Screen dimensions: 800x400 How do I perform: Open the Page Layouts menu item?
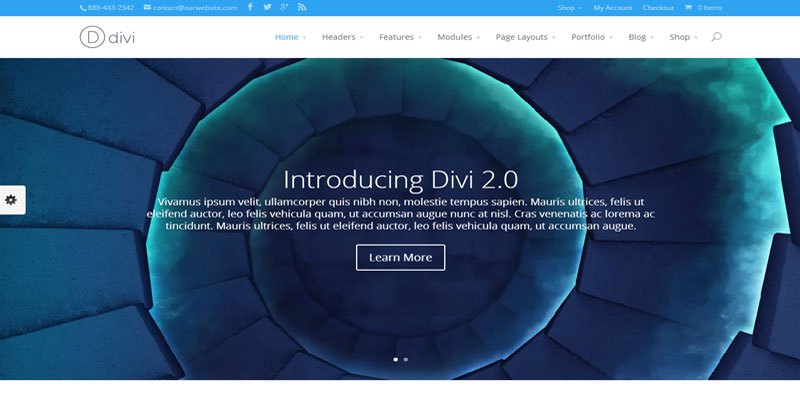[521, 37]
